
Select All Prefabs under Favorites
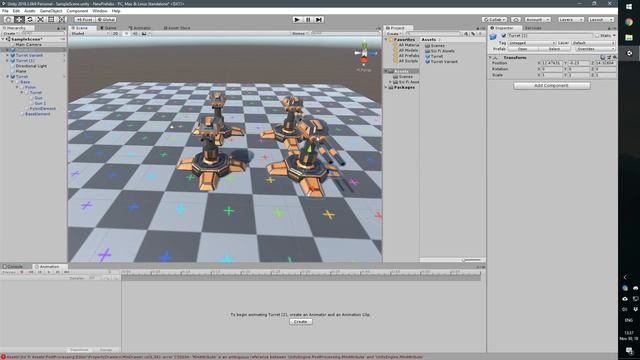click(408, 56)
